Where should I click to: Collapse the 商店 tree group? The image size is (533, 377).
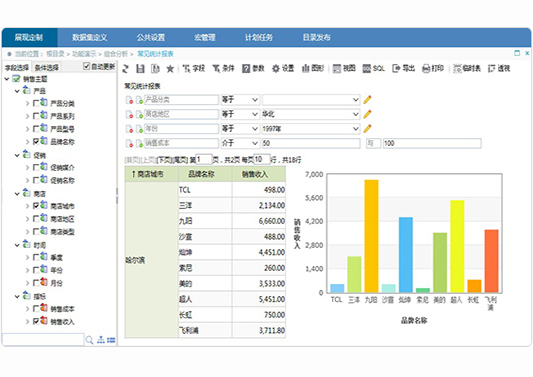(x=17, y=194)
